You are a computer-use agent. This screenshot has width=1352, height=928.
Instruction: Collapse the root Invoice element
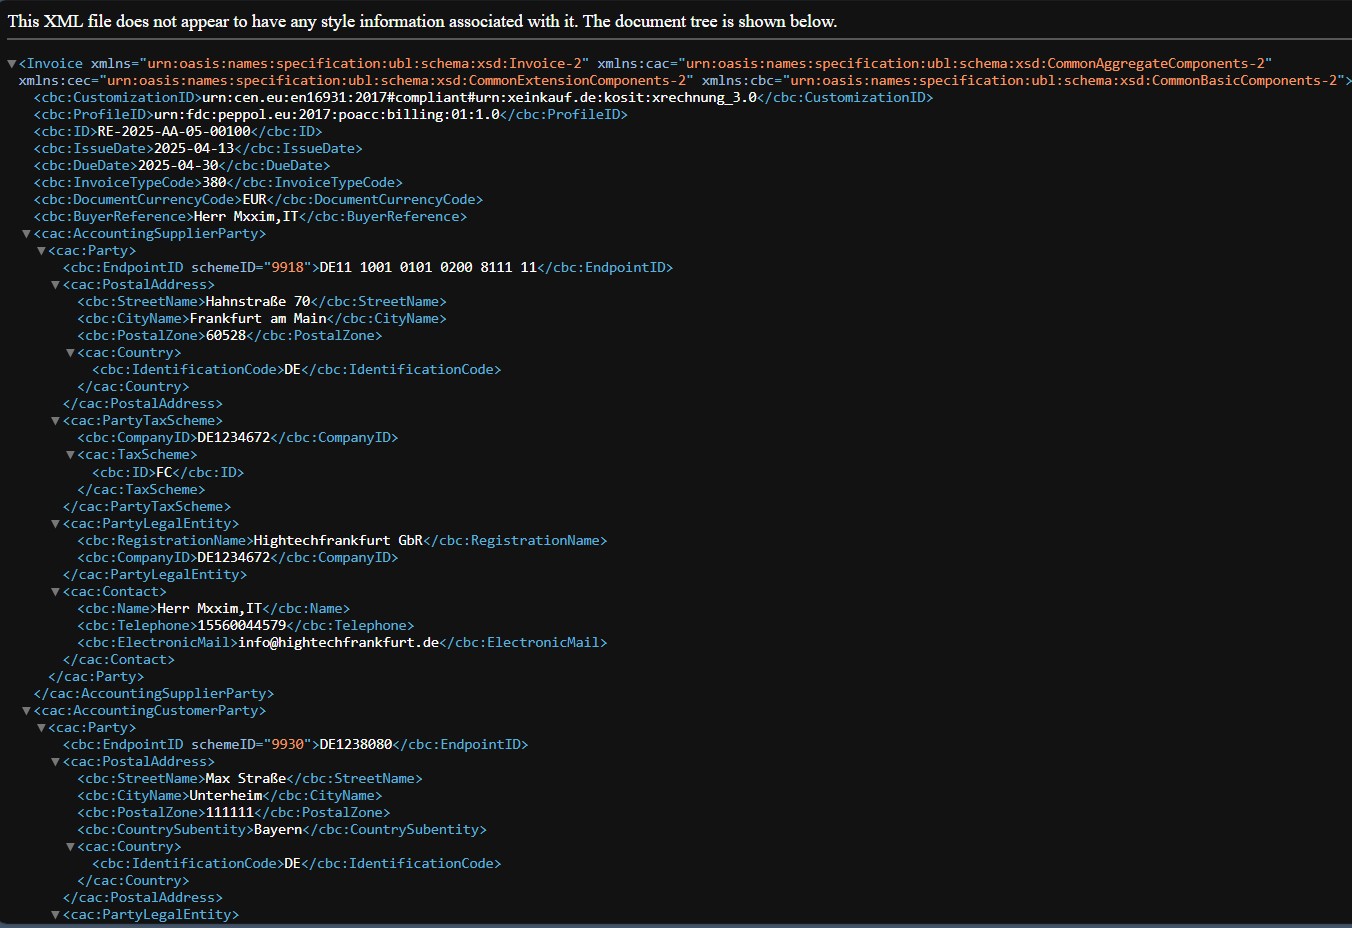click(x=11, y=64)
